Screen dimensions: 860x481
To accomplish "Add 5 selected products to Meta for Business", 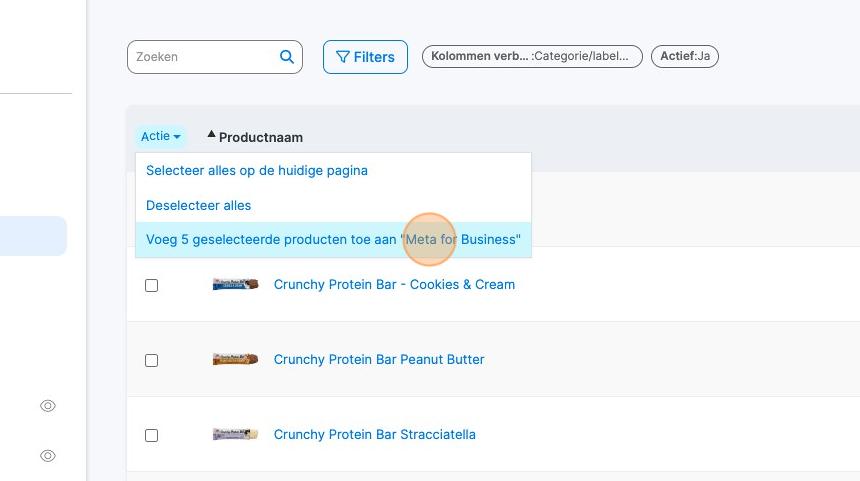I will click(x=333, y=240).
